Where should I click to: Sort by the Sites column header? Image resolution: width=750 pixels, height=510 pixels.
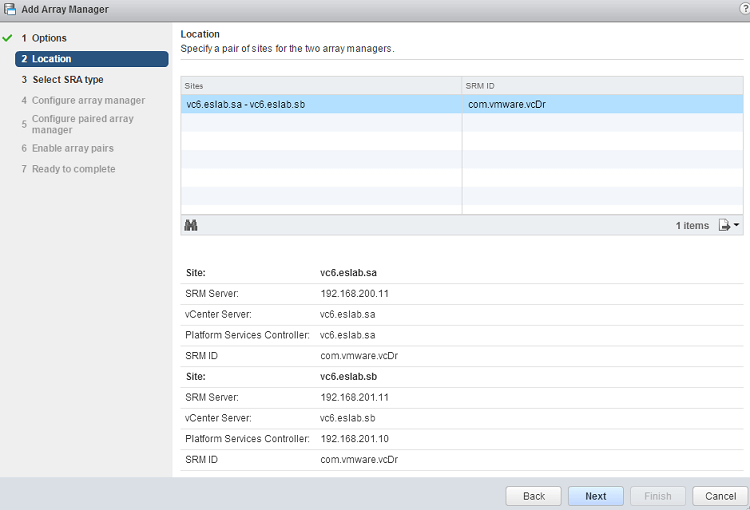pos(320,86)
